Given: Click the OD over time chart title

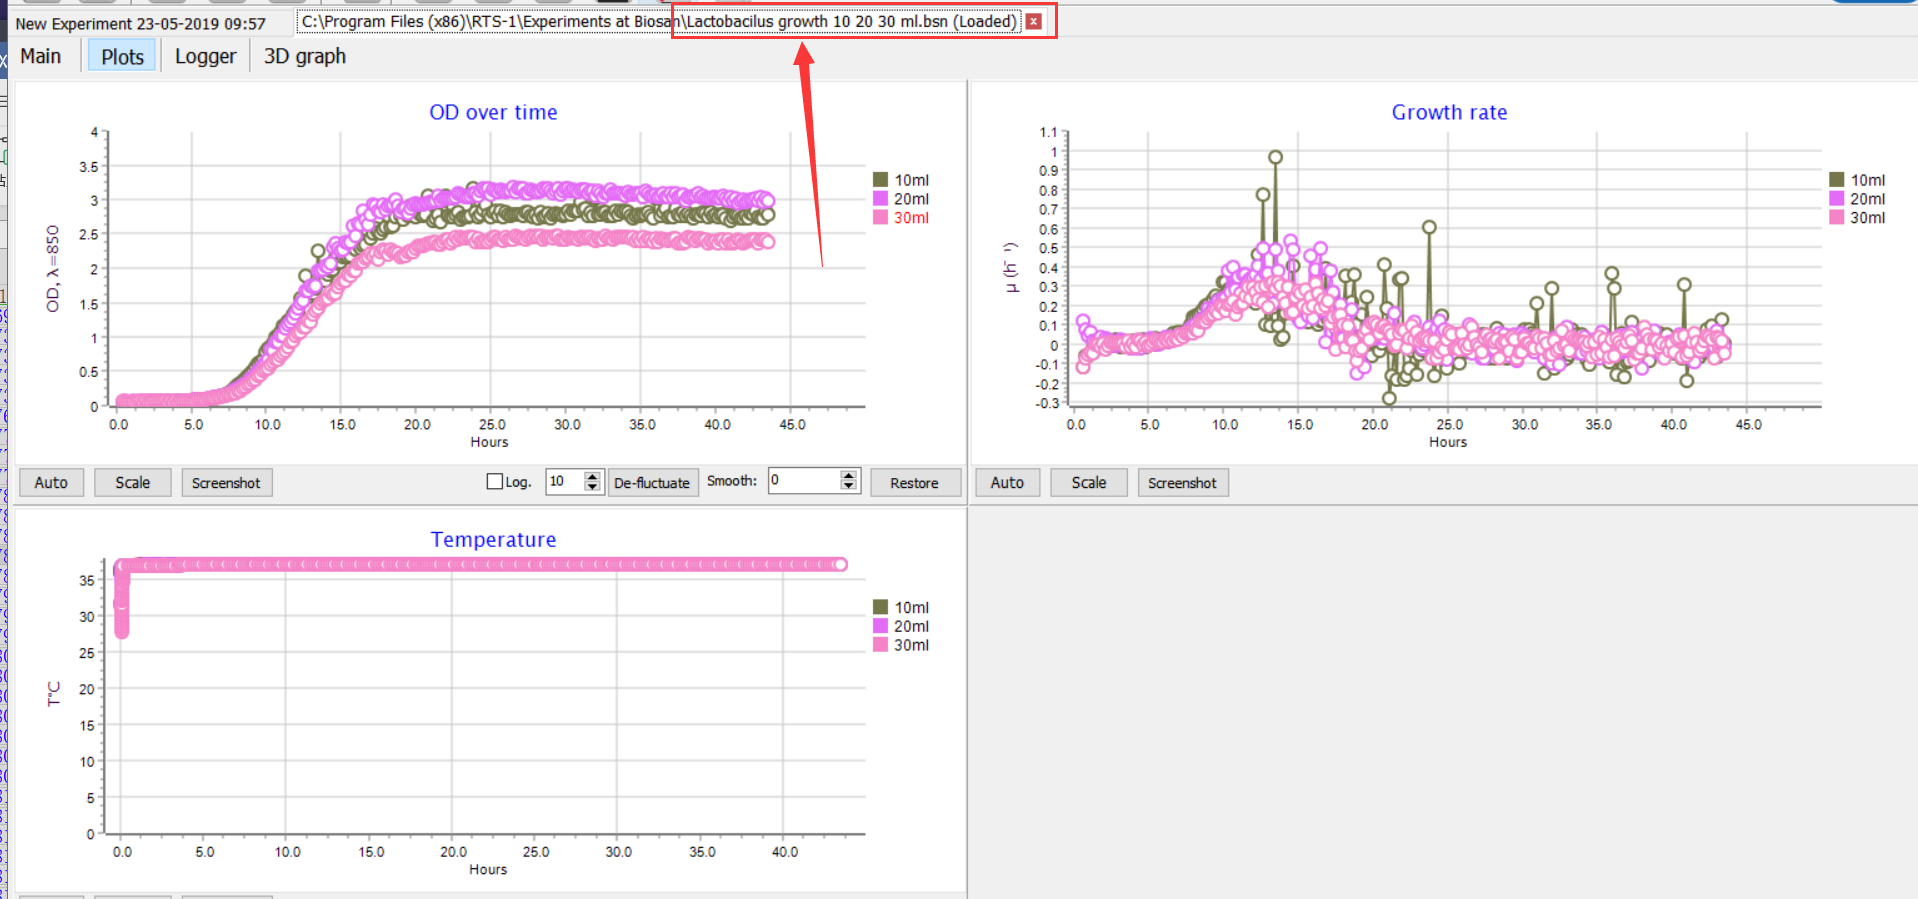Looking at the screenshot, I should click(x=493, y=112).
